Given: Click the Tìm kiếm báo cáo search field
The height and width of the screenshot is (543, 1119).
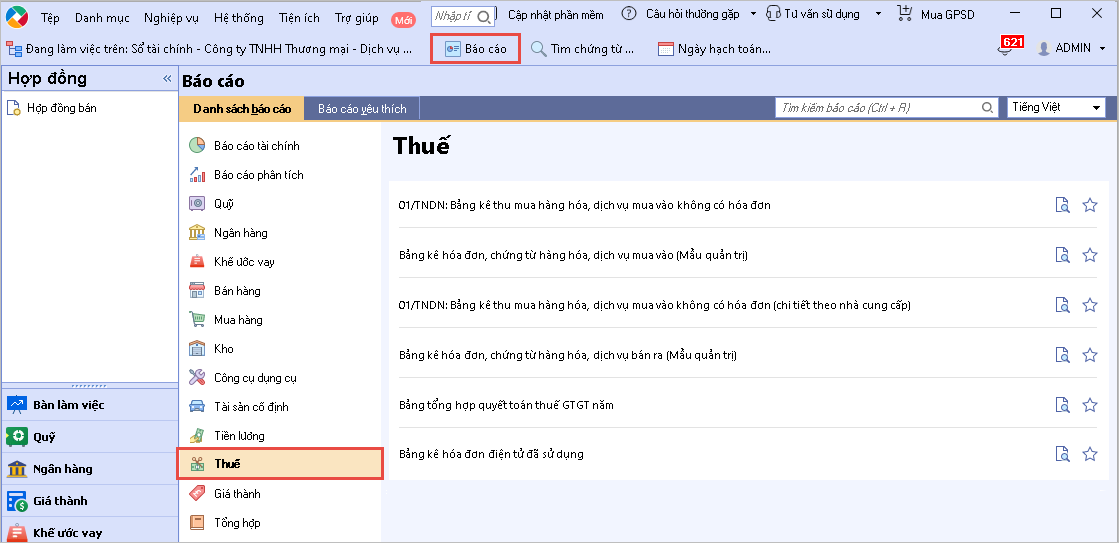Looking at the screenshot, I should tap(878, 108).
